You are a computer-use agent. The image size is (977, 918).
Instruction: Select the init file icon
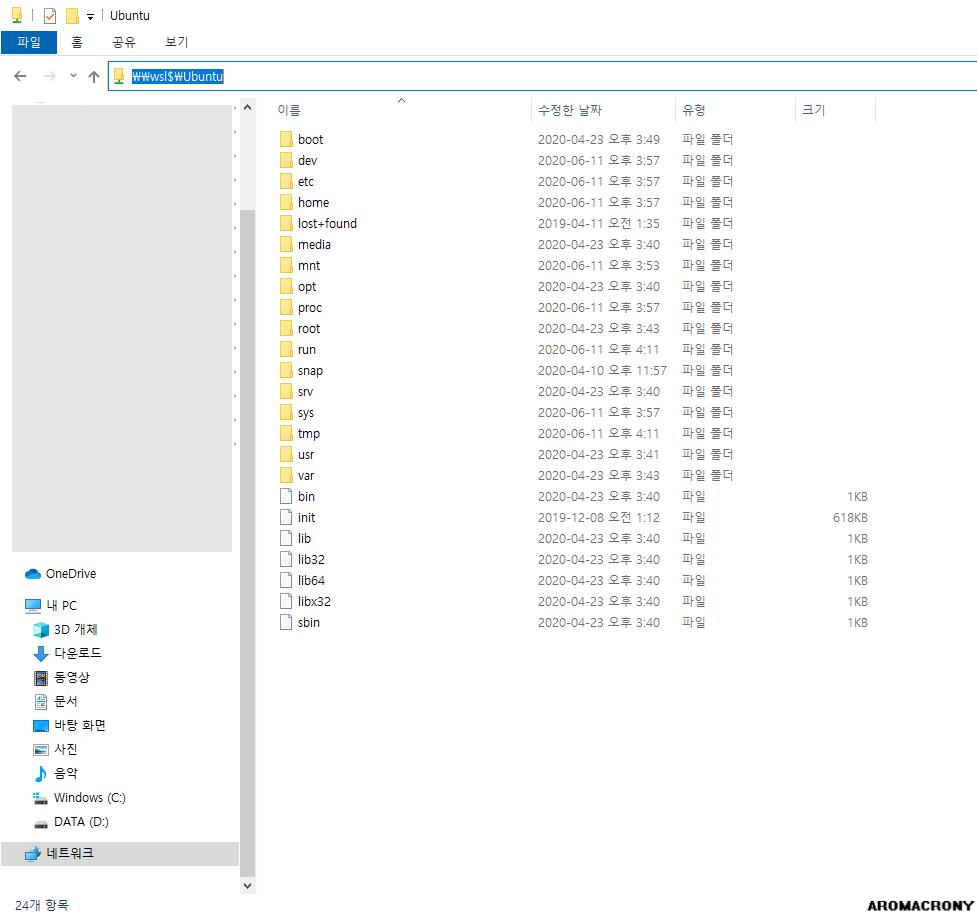286,517
